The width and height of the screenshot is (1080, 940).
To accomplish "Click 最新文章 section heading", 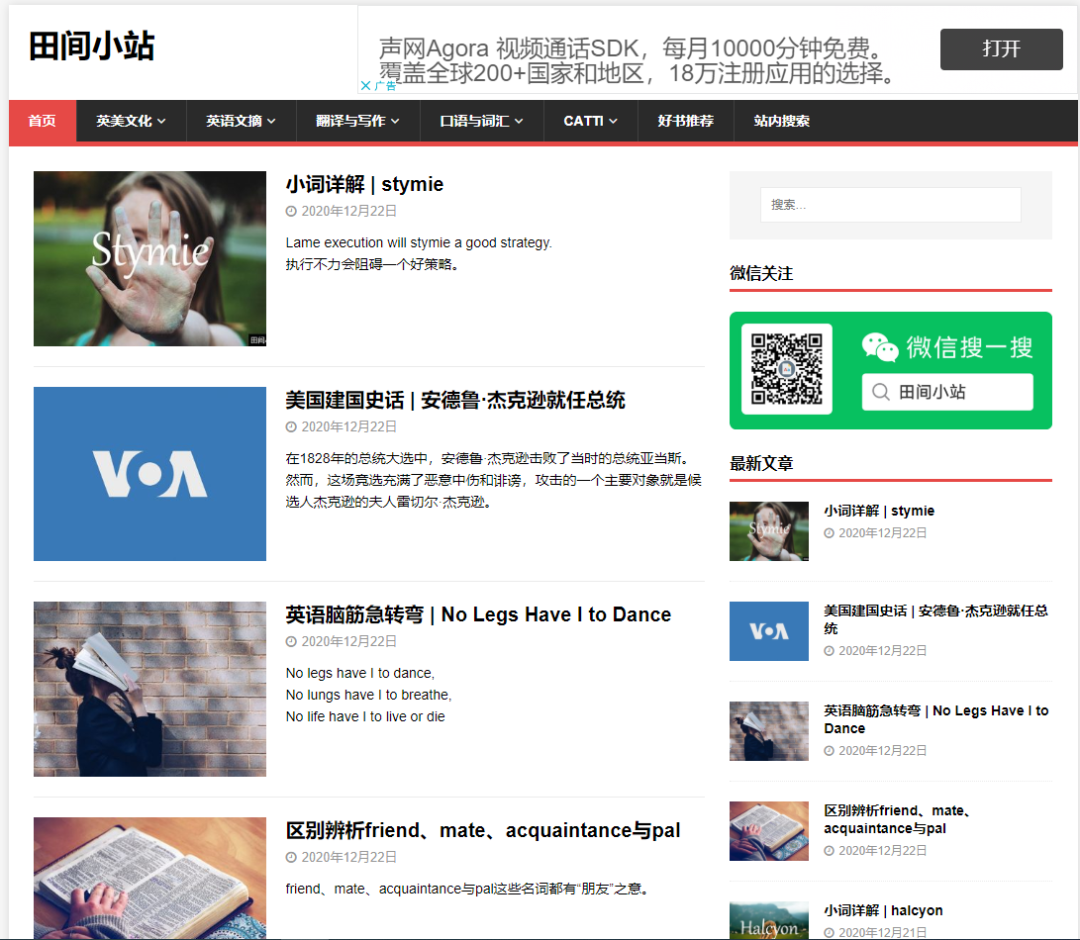I will (x=761, y=463).
